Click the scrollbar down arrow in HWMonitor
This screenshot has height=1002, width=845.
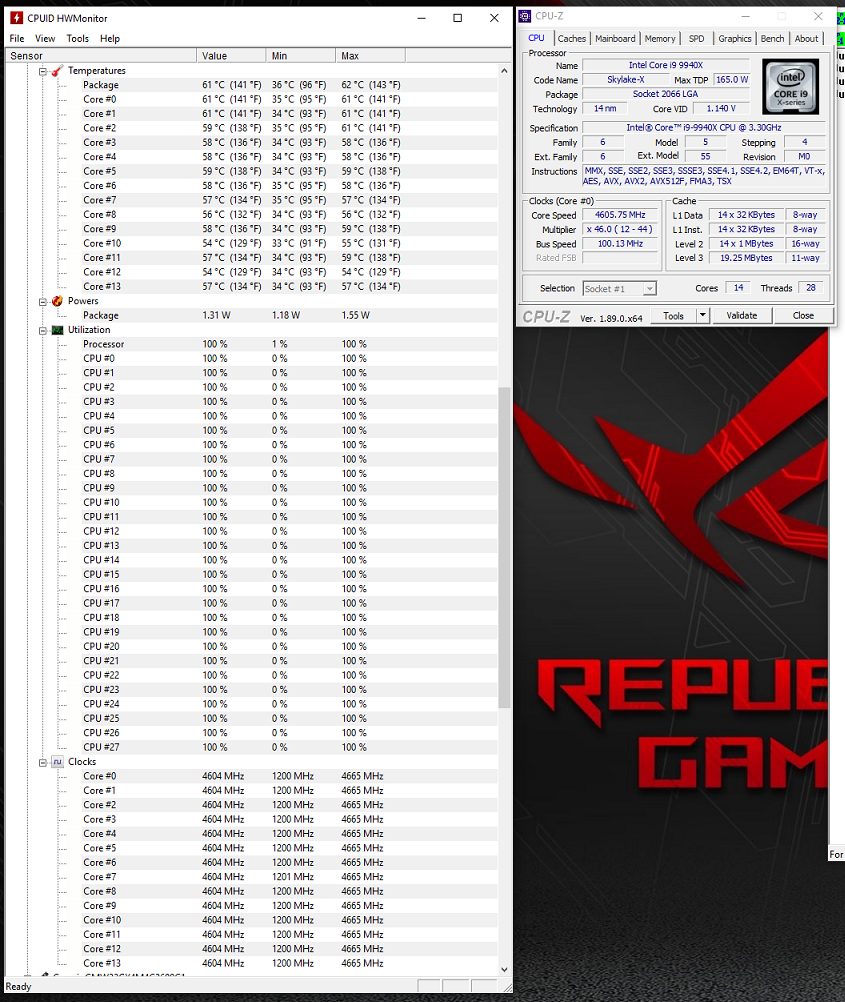pyautogui.click(x=504, y=969)
